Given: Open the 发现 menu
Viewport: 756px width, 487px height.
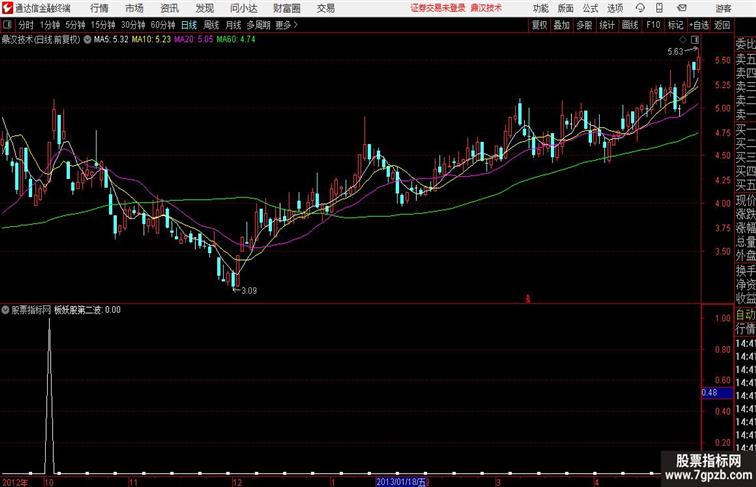Looking at the screenshot, I should (205, 8).
